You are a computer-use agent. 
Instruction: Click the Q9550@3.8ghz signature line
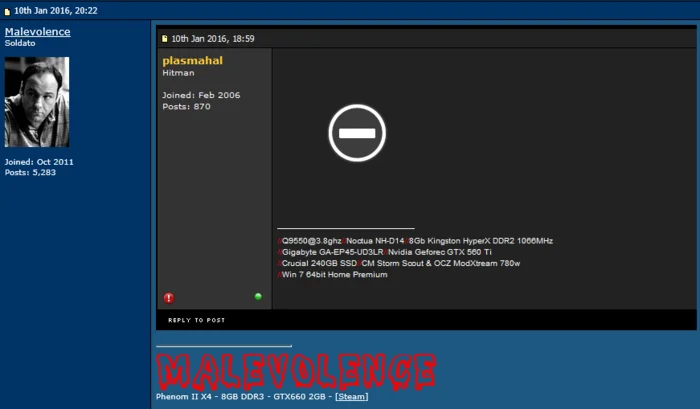coord(415,241)
